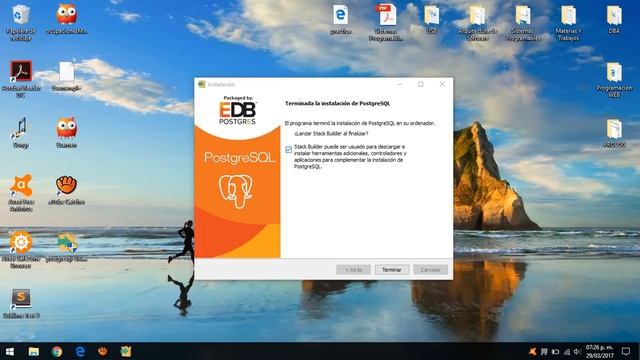
Task: Click the Cancelar button in installer
Action: pos(430,270)
